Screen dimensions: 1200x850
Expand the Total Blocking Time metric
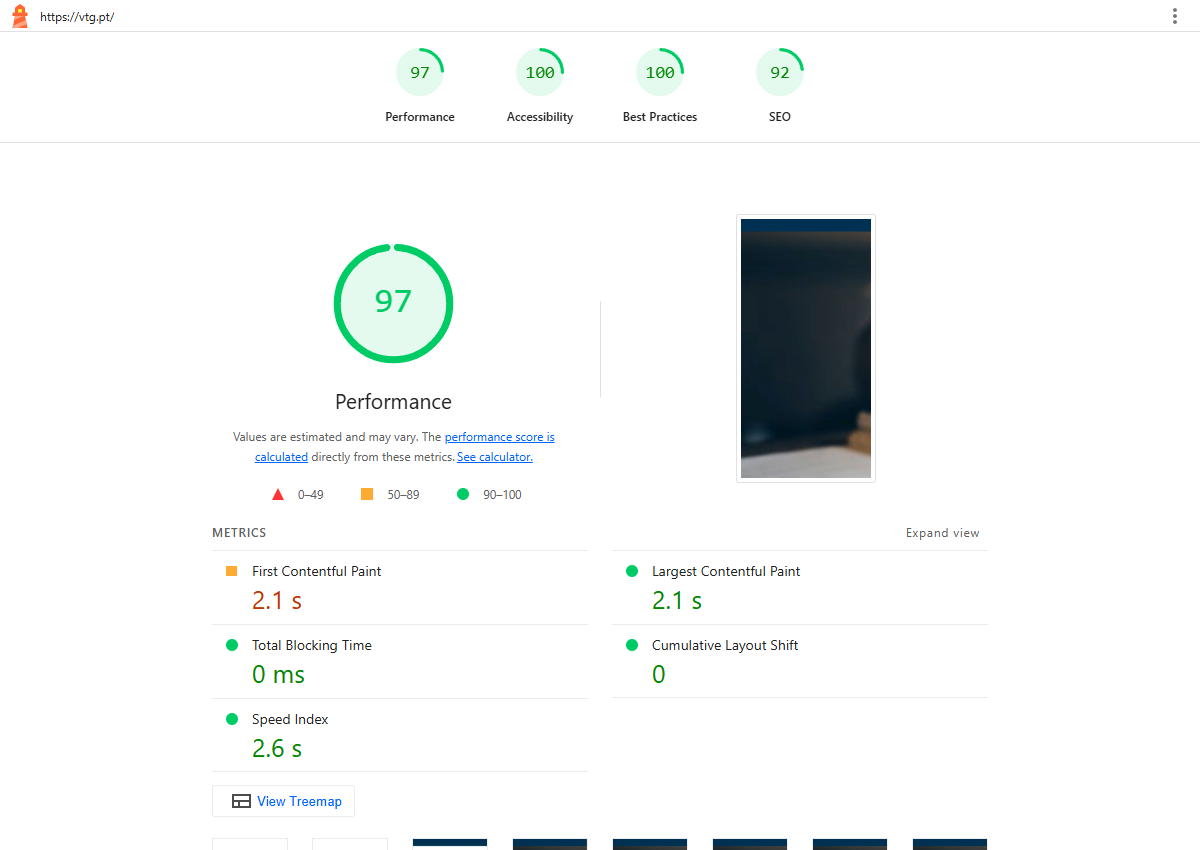tap(400, 662)
